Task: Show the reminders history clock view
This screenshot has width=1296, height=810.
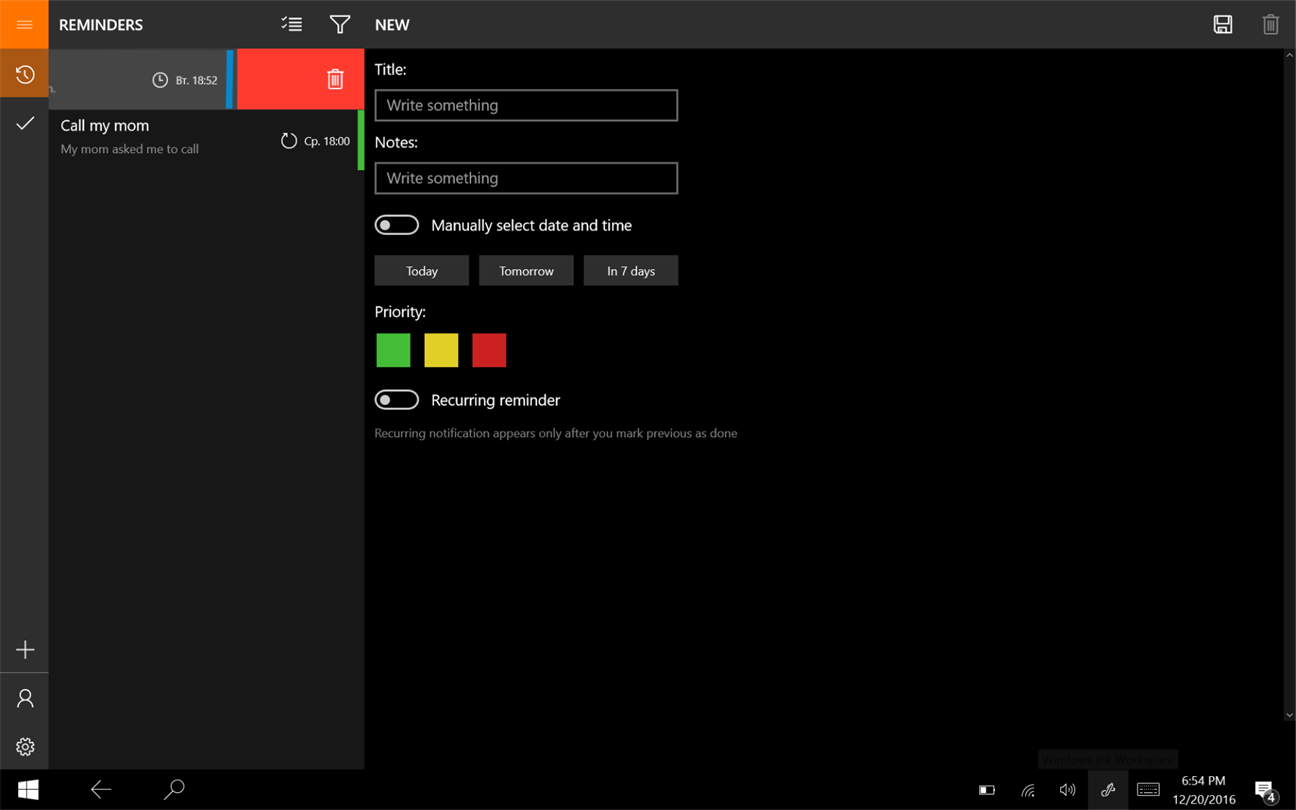Action: pos(24,74)
